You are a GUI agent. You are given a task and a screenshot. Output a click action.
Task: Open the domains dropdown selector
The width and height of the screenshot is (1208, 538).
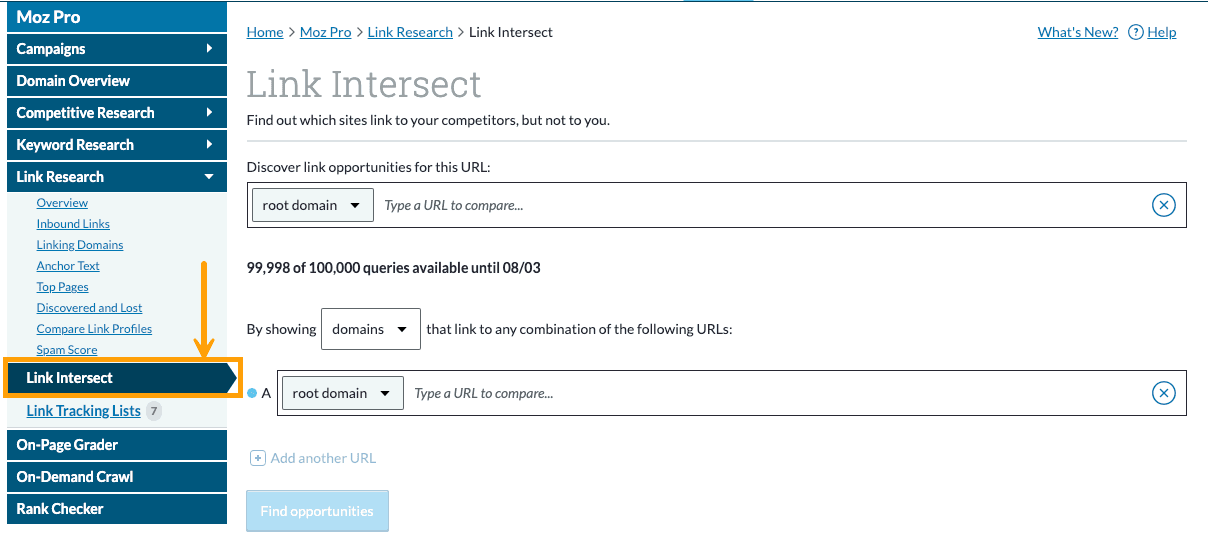pos(370,329)
